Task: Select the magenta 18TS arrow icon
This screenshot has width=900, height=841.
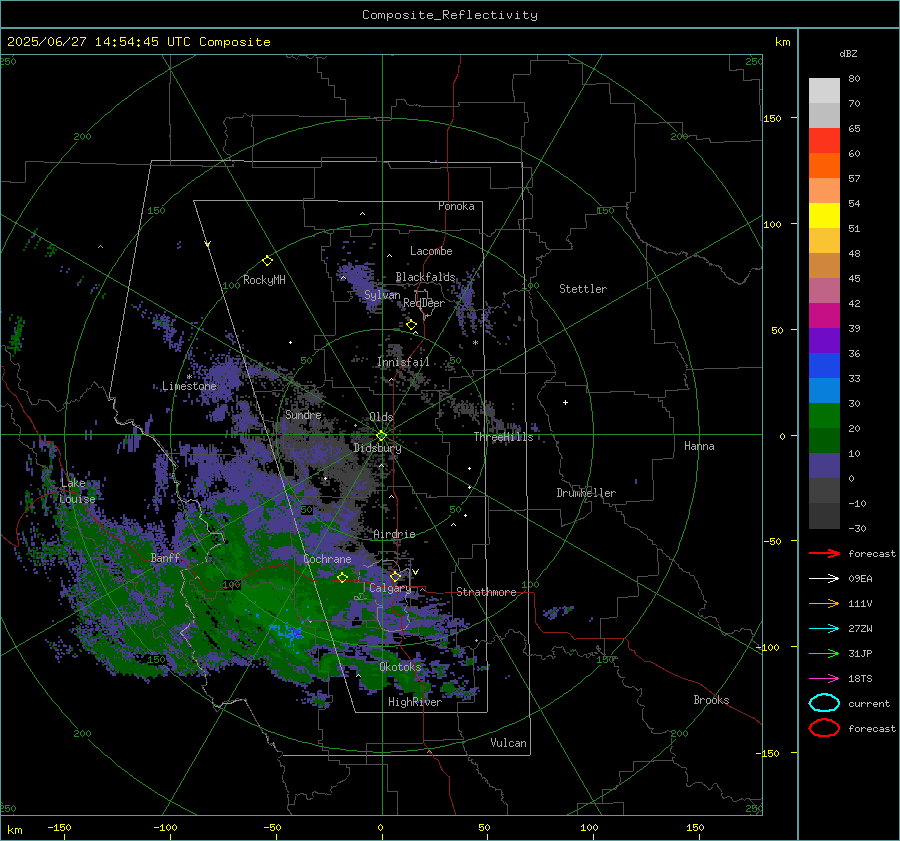Action: tap(824, 679)
